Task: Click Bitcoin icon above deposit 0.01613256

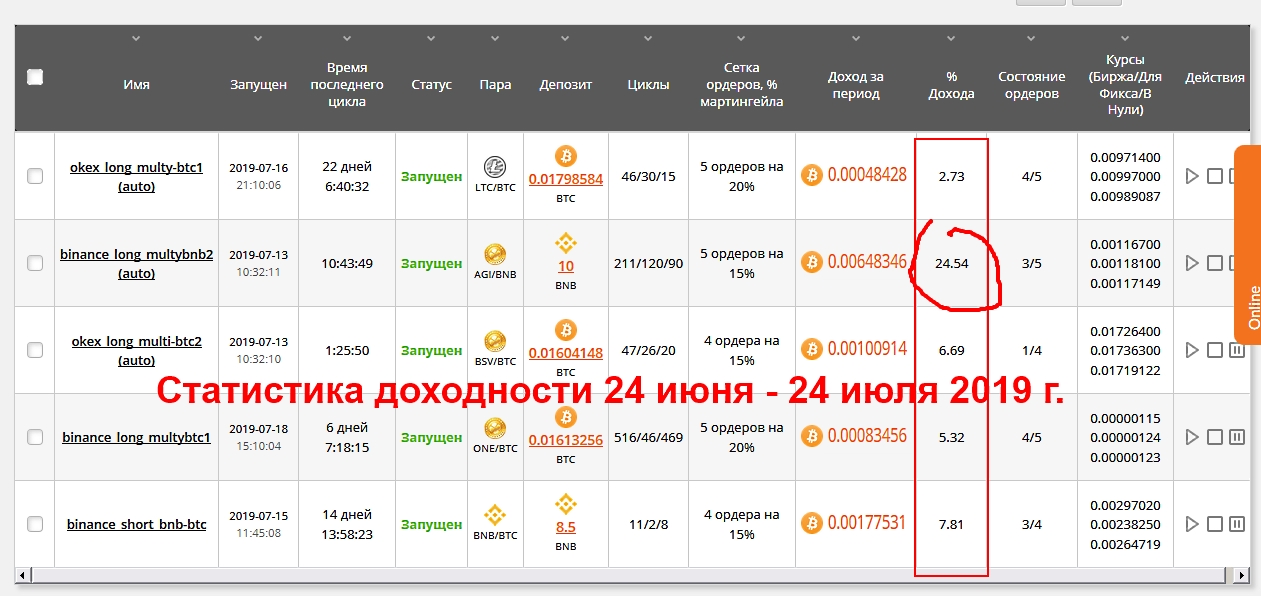Action: coord(566,417)
